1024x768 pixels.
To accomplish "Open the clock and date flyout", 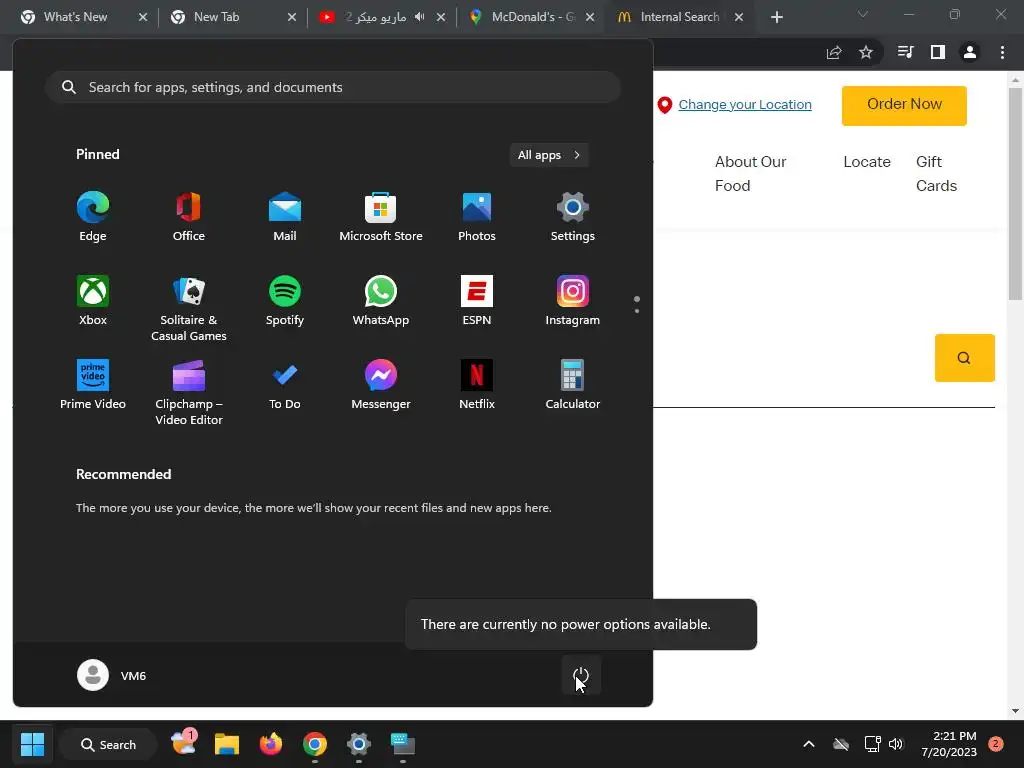I will coord(949,744).
